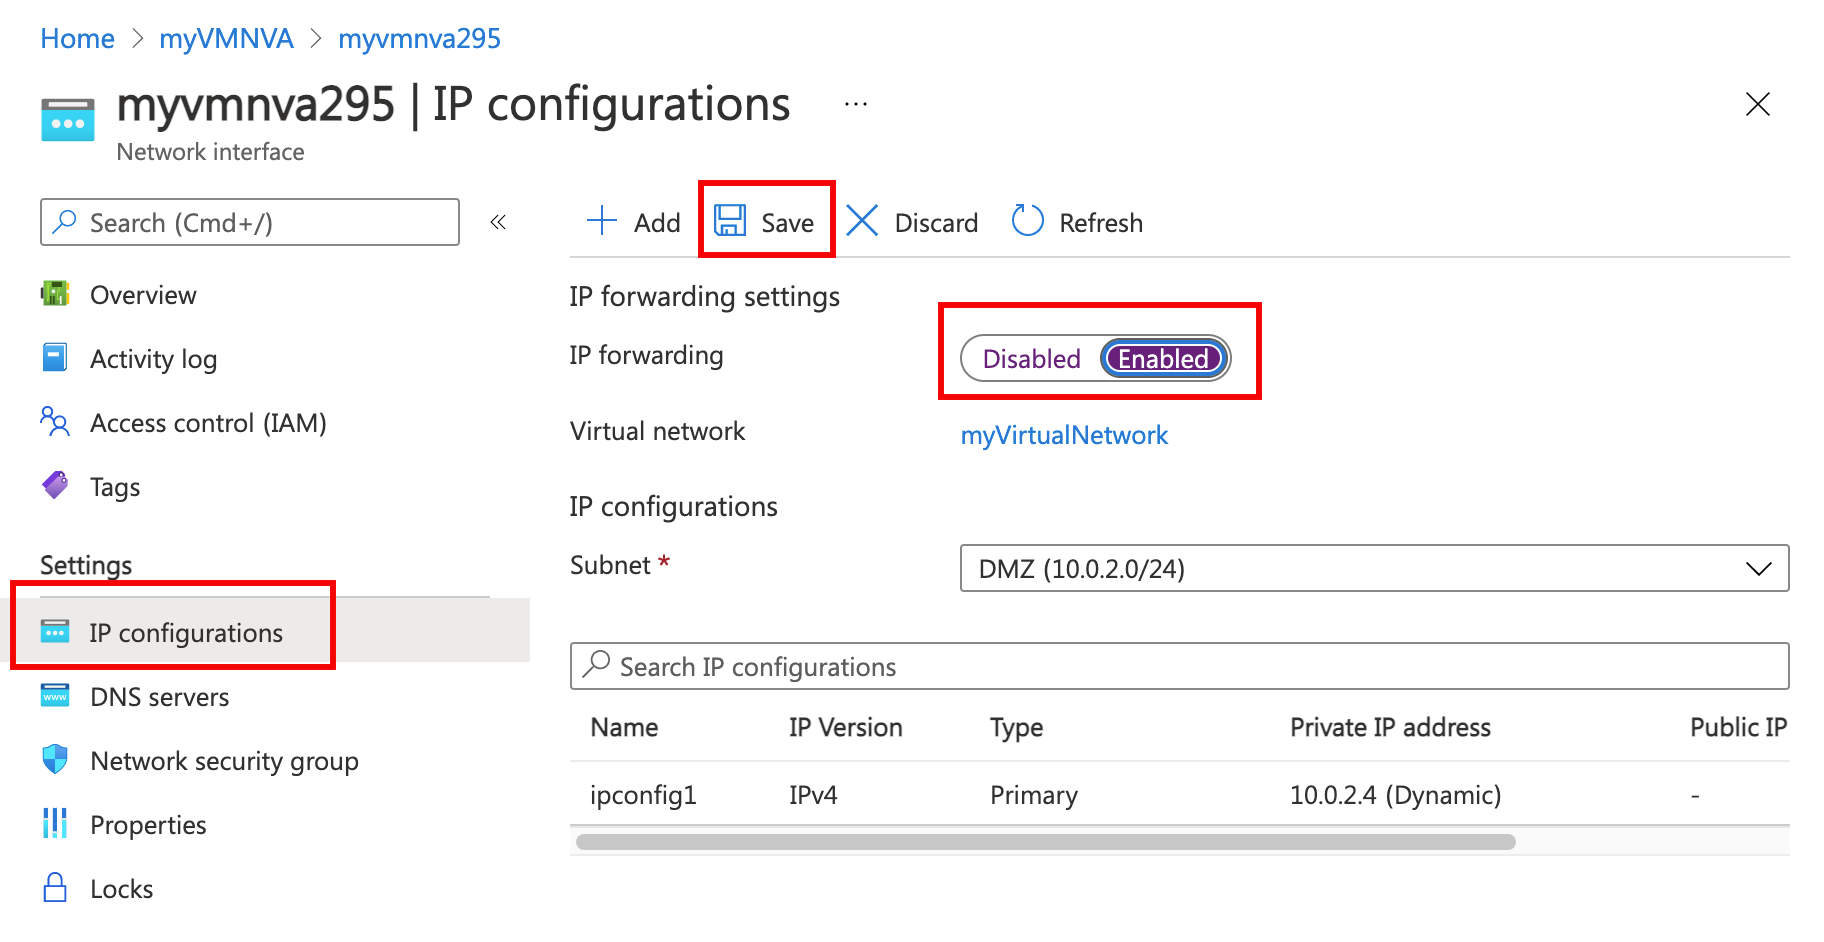Go to myVMNVA breadcrumb link
Screen dimensions: 1824x942
click(226, 38)
